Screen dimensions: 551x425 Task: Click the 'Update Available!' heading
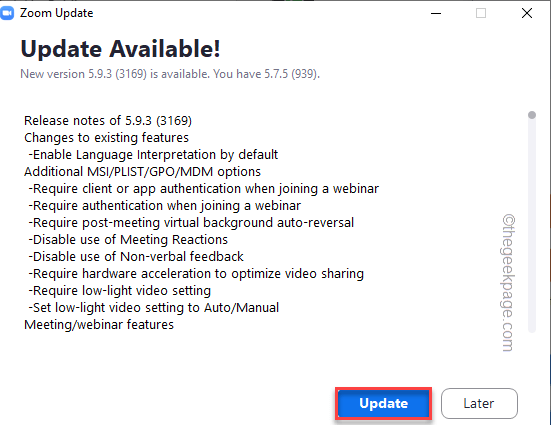pyautogui.click(x=121, y=49)
